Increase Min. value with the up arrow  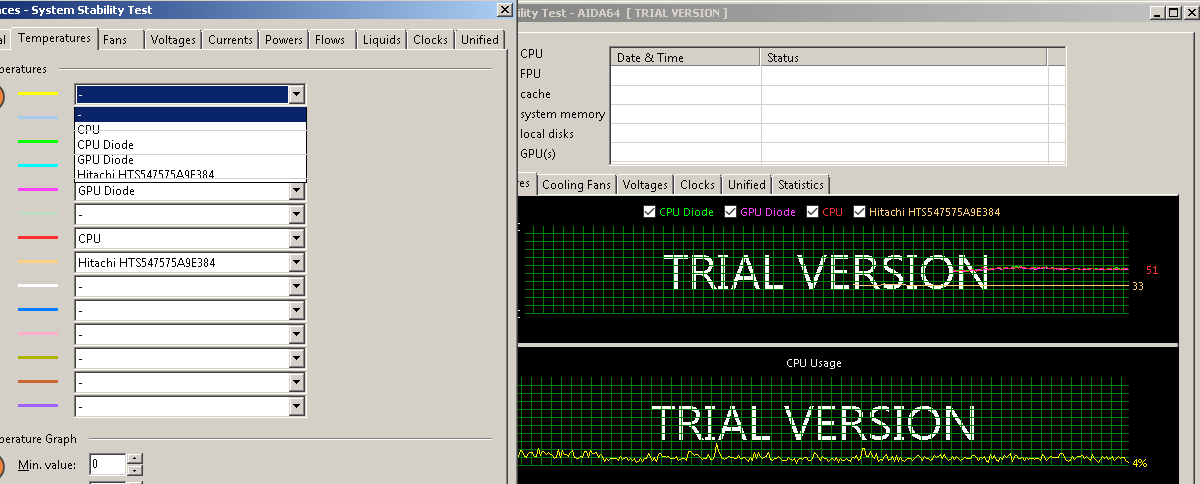pos(135,460)
